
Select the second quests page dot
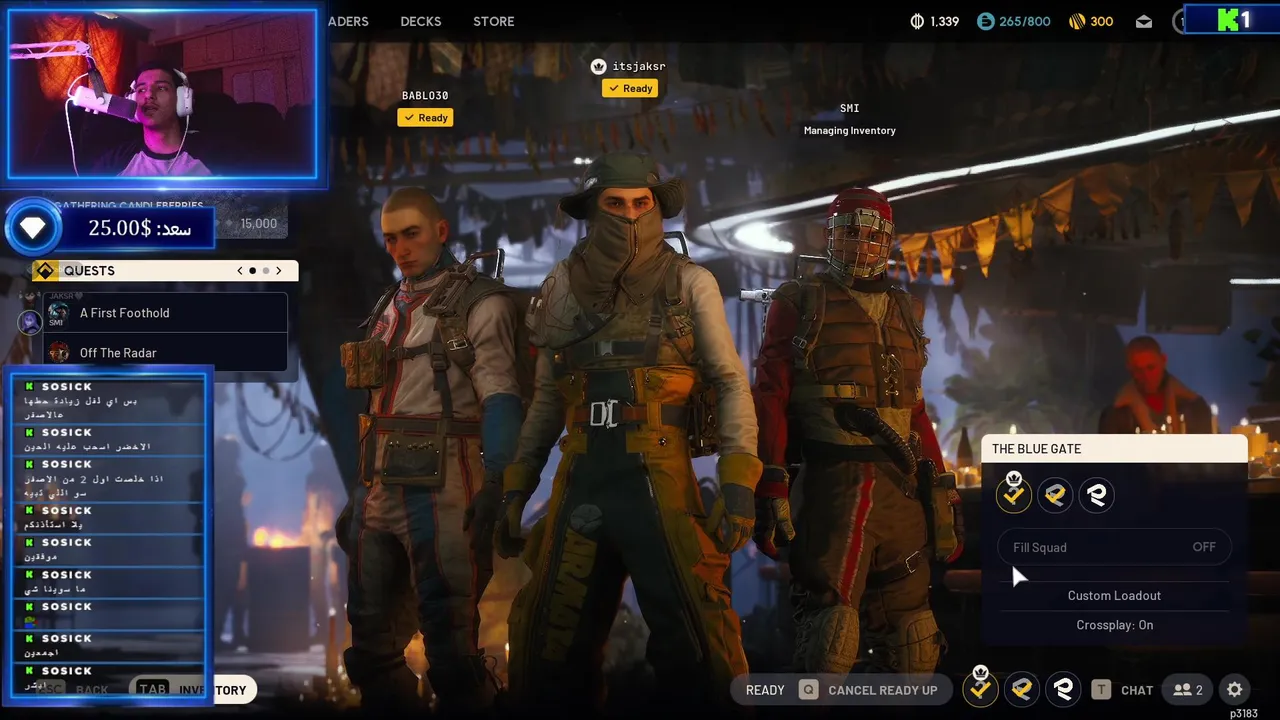[x=266, y=271]
